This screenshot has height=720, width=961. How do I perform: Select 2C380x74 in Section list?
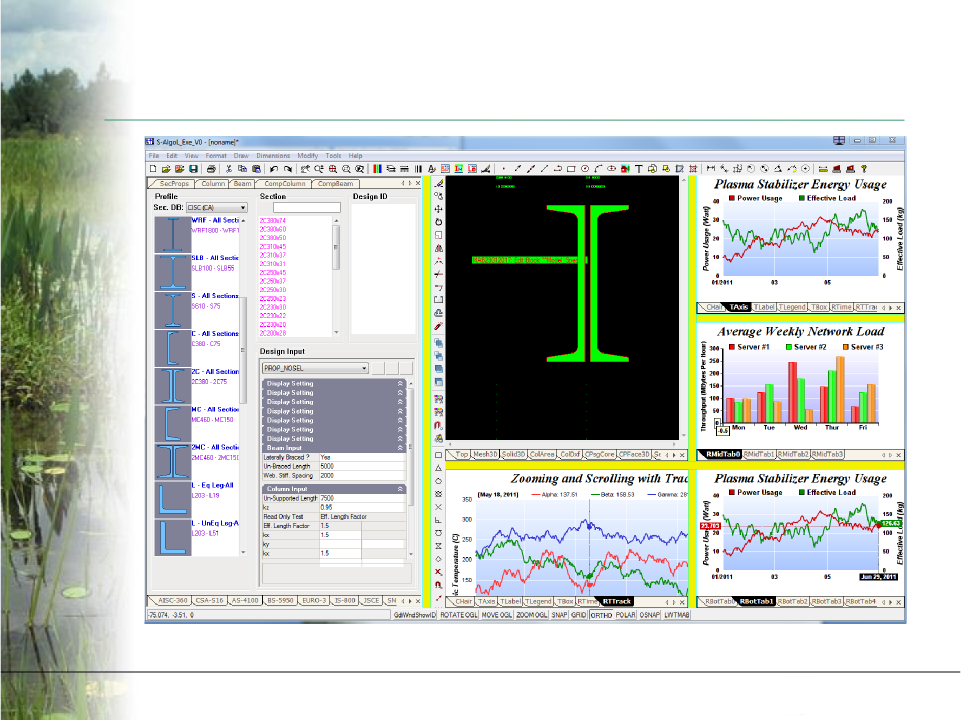point(273,221)
